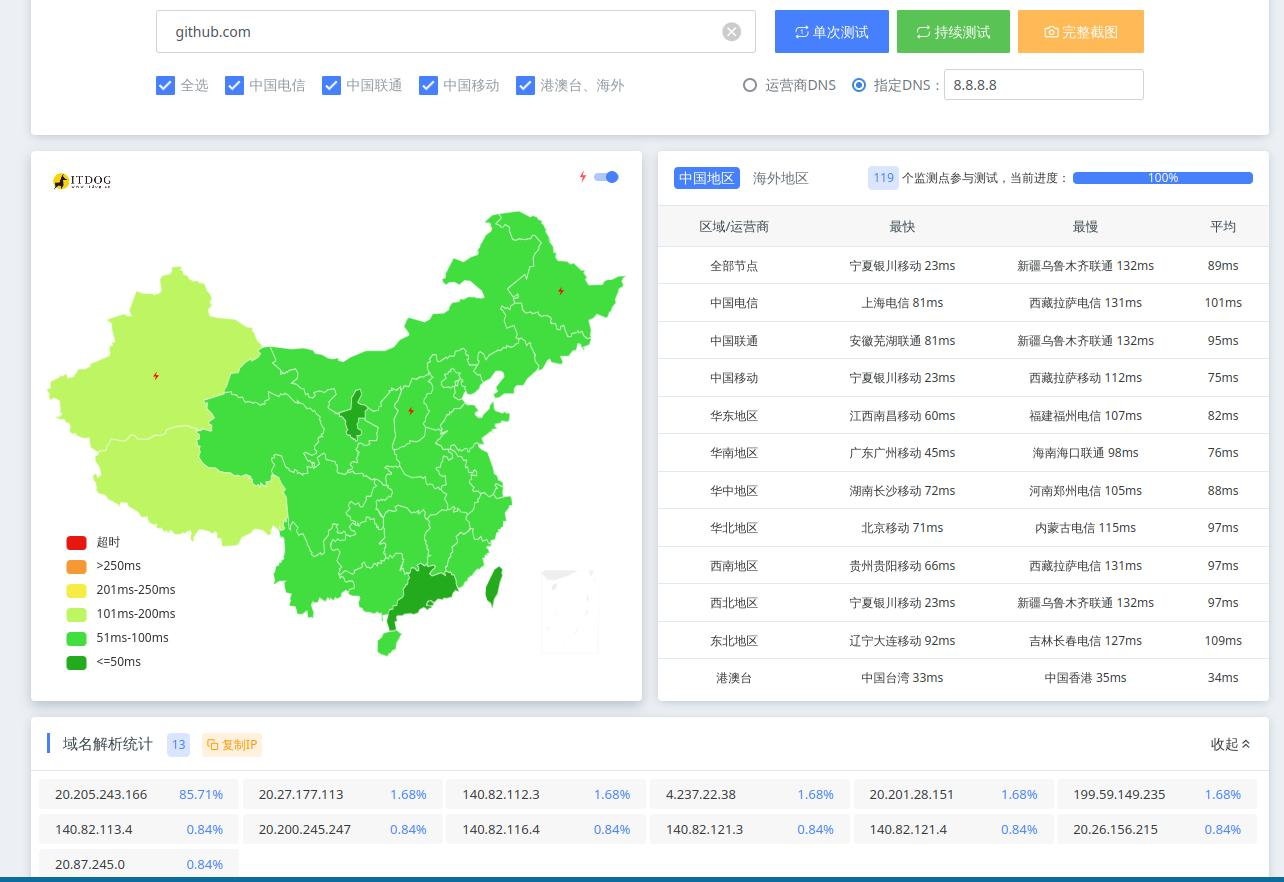The height and width of the screenshot is (882, 1284).
Task: Click the red 超时 legend swatch
Action: [x=77, y=542]
